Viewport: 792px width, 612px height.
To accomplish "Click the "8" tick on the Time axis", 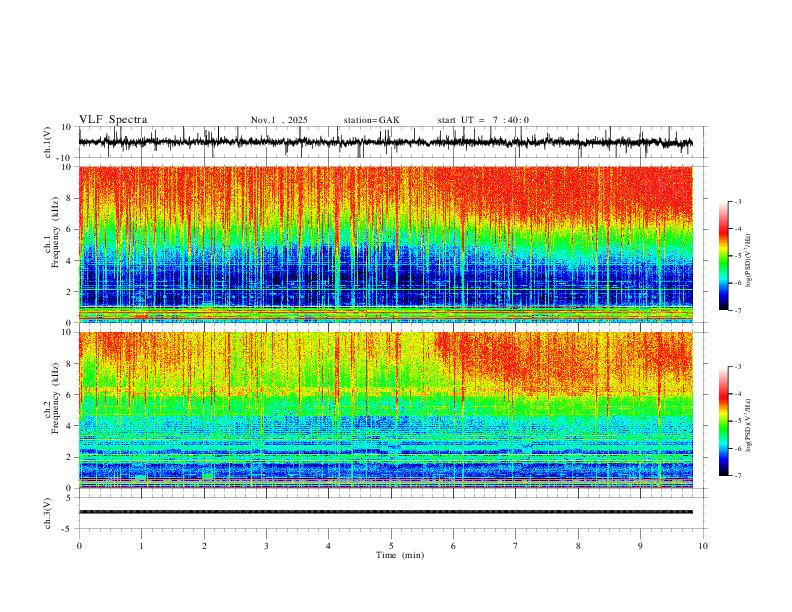I will [x=578, y=546].
